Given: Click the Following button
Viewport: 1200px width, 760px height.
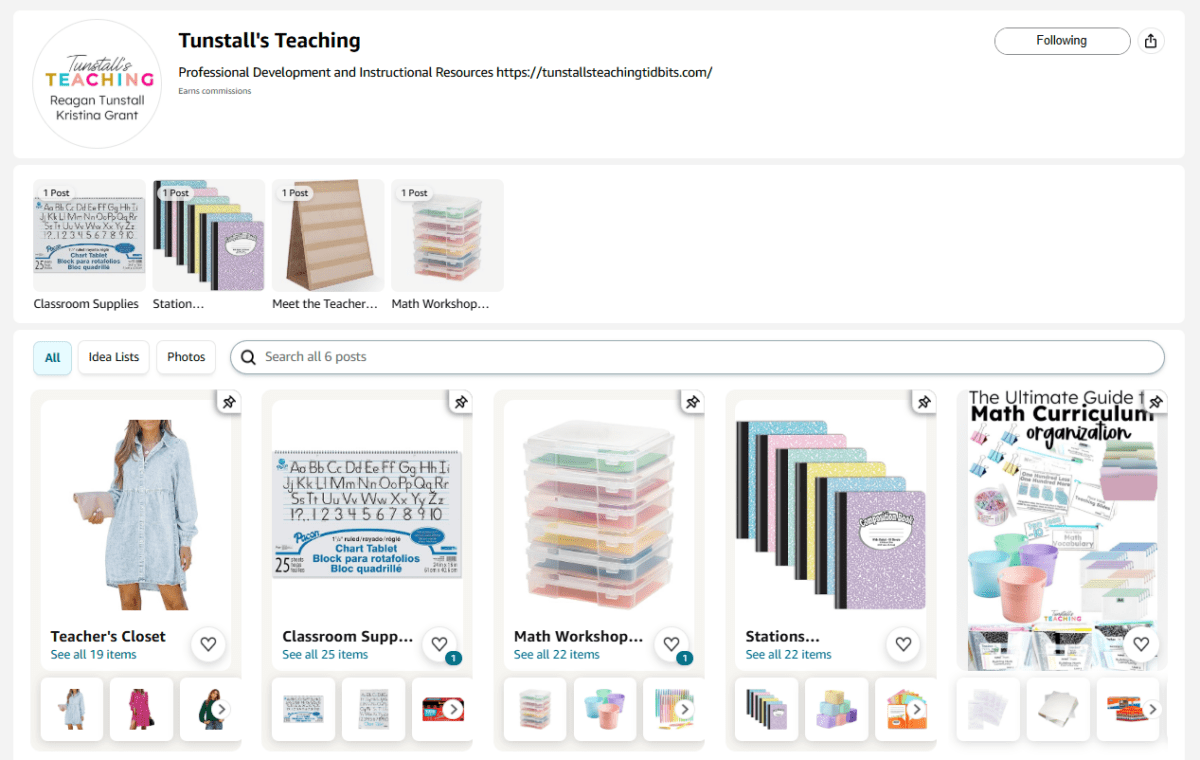Looking at the screenshot, I should coord(1062,41).
